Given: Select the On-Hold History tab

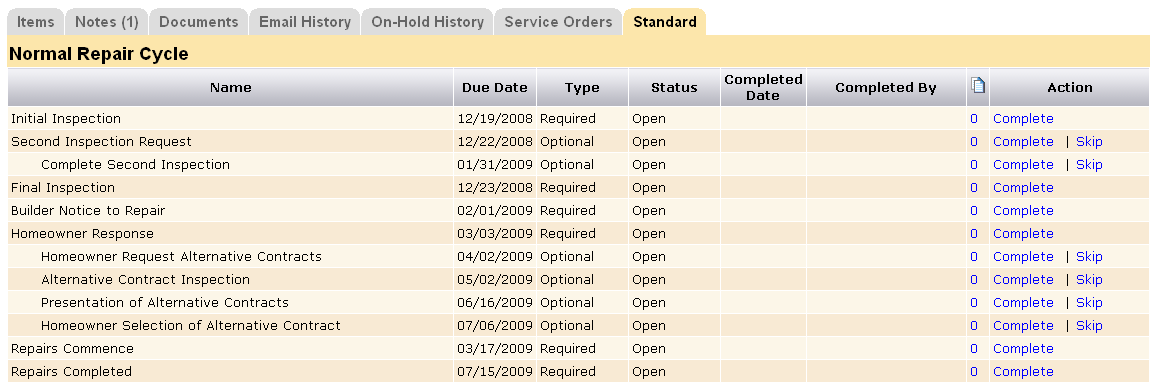Looking at the screenshot, I should pyautogui.click(x=427, y=22).
